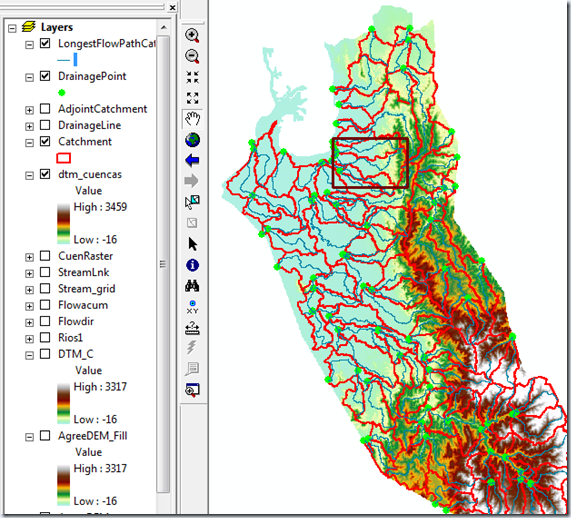
Task: Collapse the AgreeDEM_Fill legend
Action: tap(29, 437)
